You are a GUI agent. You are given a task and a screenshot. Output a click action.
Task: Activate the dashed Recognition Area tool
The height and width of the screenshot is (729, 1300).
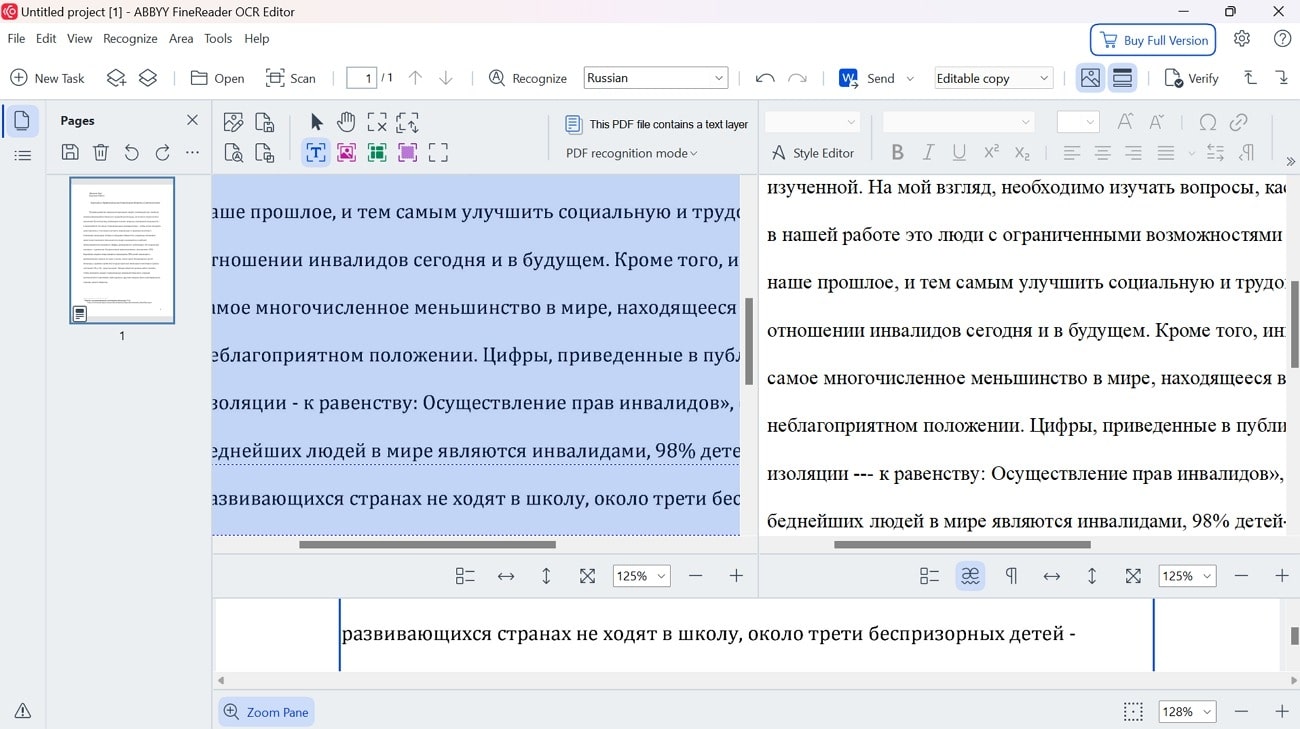point(438,153)
